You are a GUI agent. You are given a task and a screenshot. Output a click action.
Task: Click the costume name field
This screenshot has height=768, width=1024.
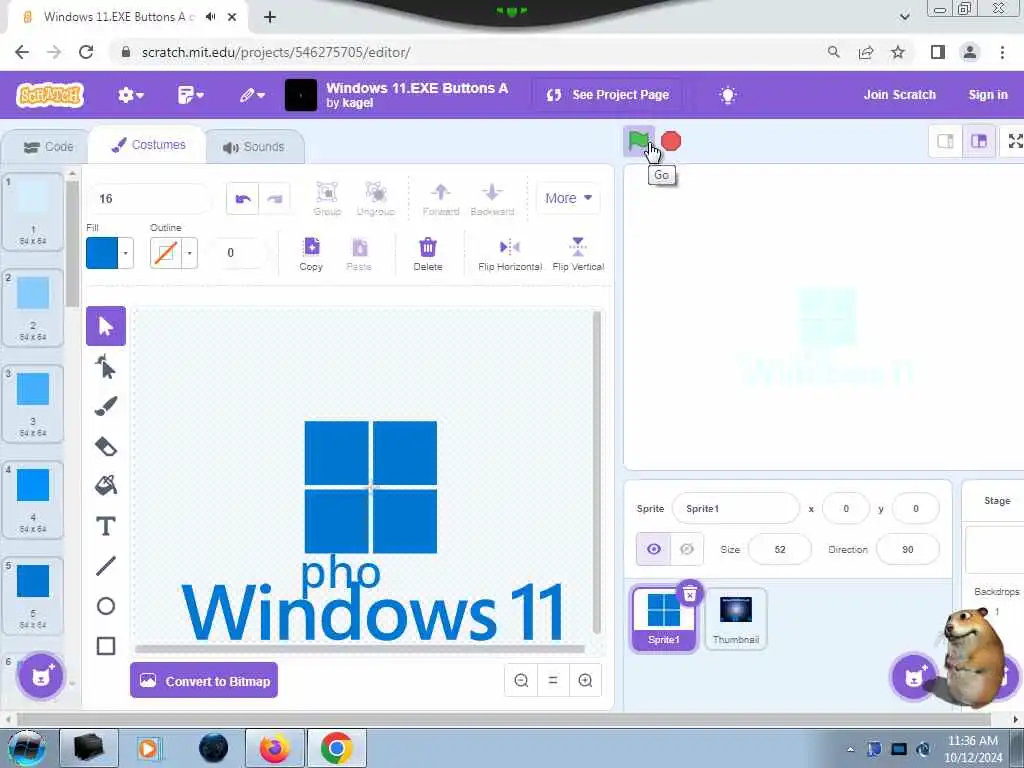pos(149,199)
